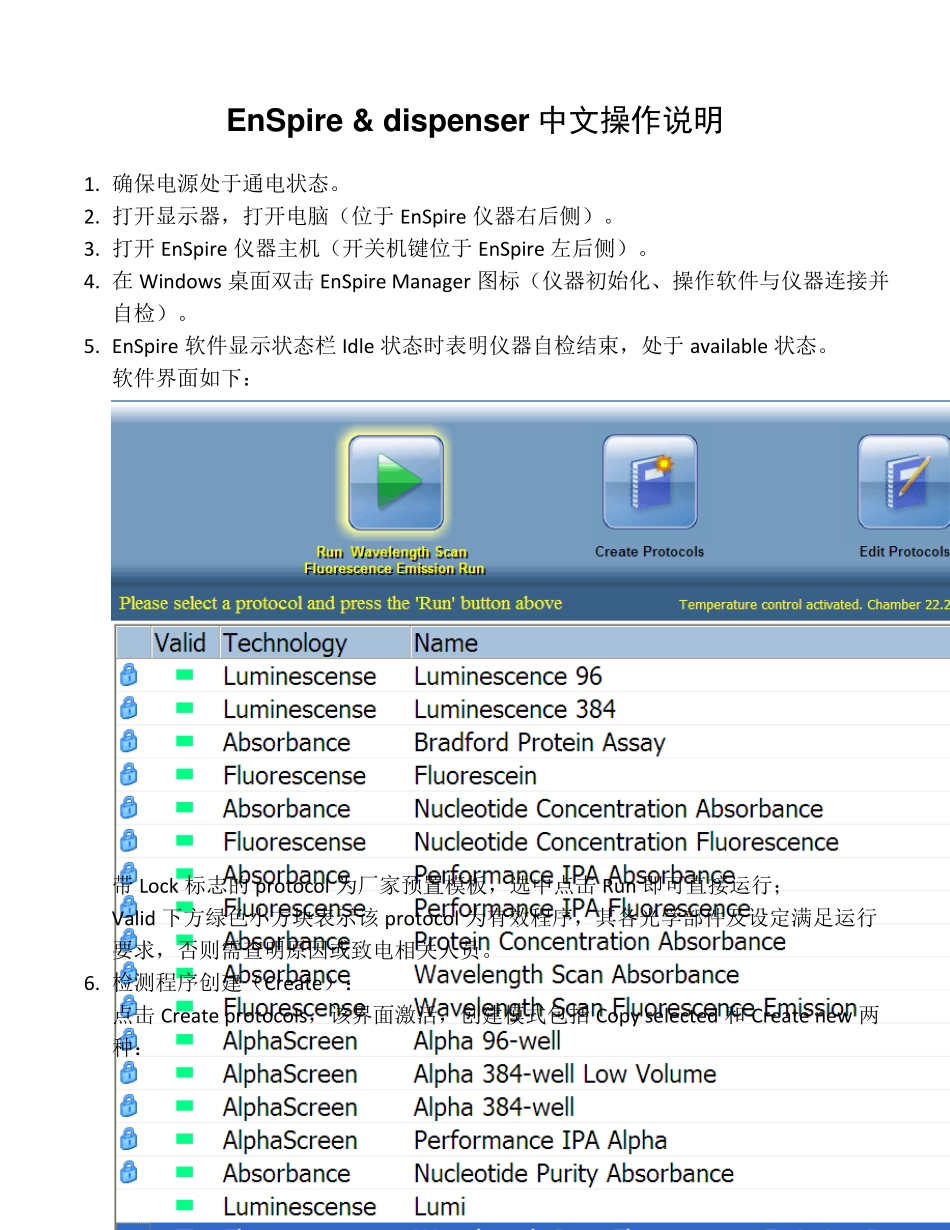
Task: Open the Create Protocols icon
Action: click(x=650, y=482)
